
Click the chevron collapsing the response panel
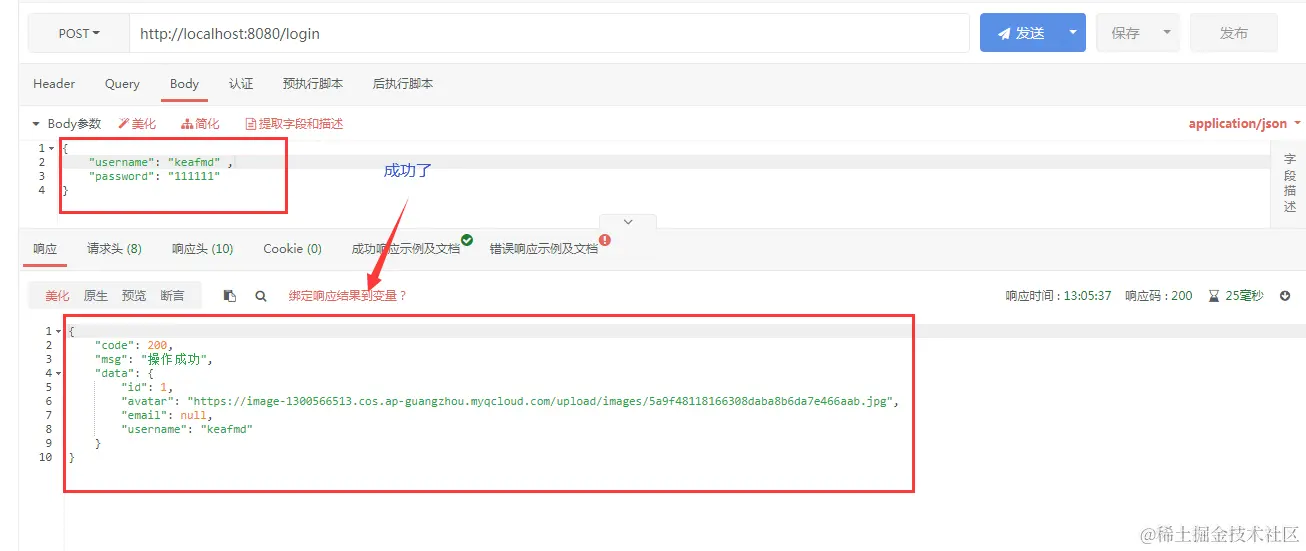(x=628, y=221)
